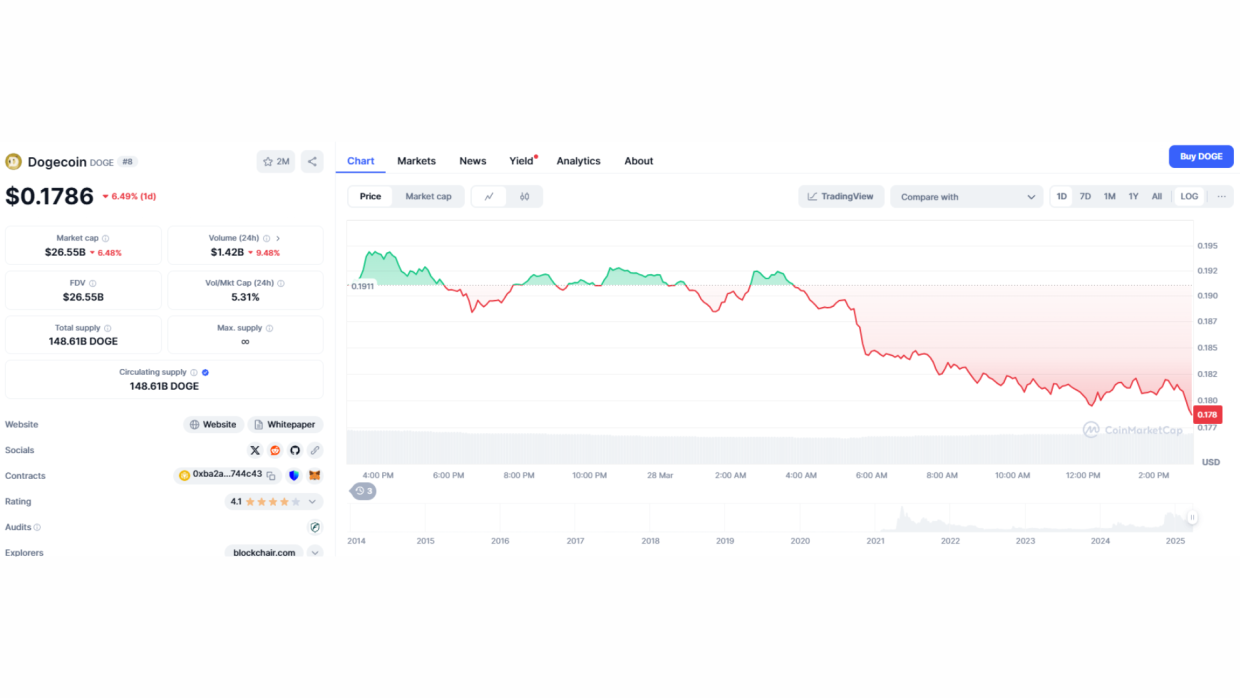Toggle LOG scale on chart
1240x698 pixels.
1189,197
